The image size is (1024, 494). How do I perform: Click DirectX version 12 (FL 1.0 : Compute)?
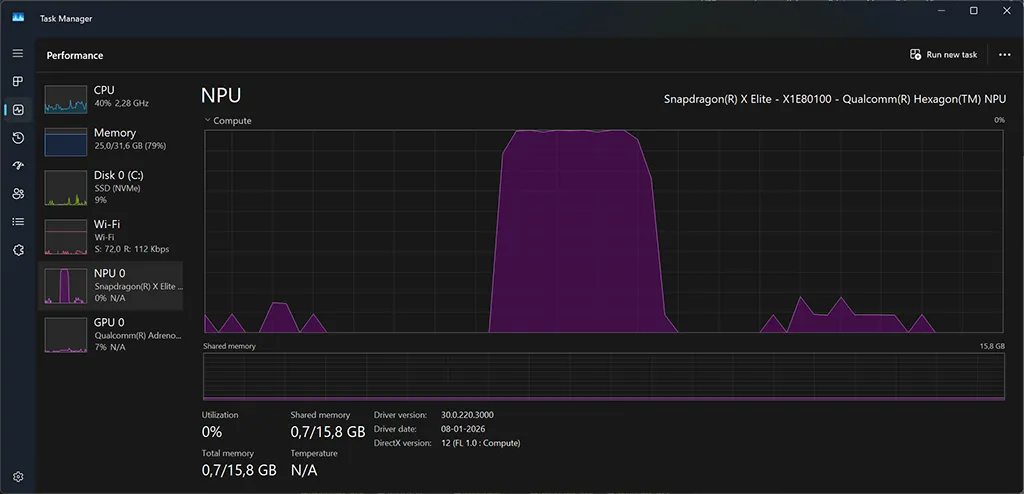click(x=481, y=443)
